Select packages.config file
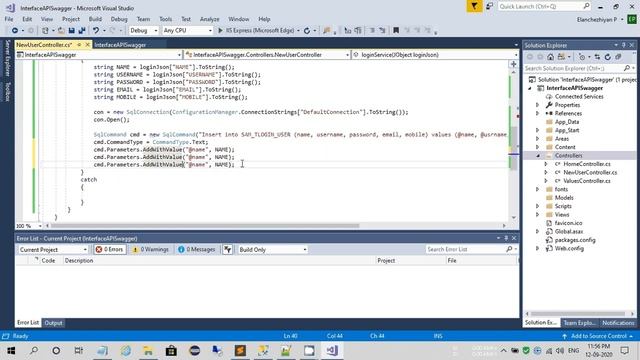640x360 pixels. [x=575, y=240]
